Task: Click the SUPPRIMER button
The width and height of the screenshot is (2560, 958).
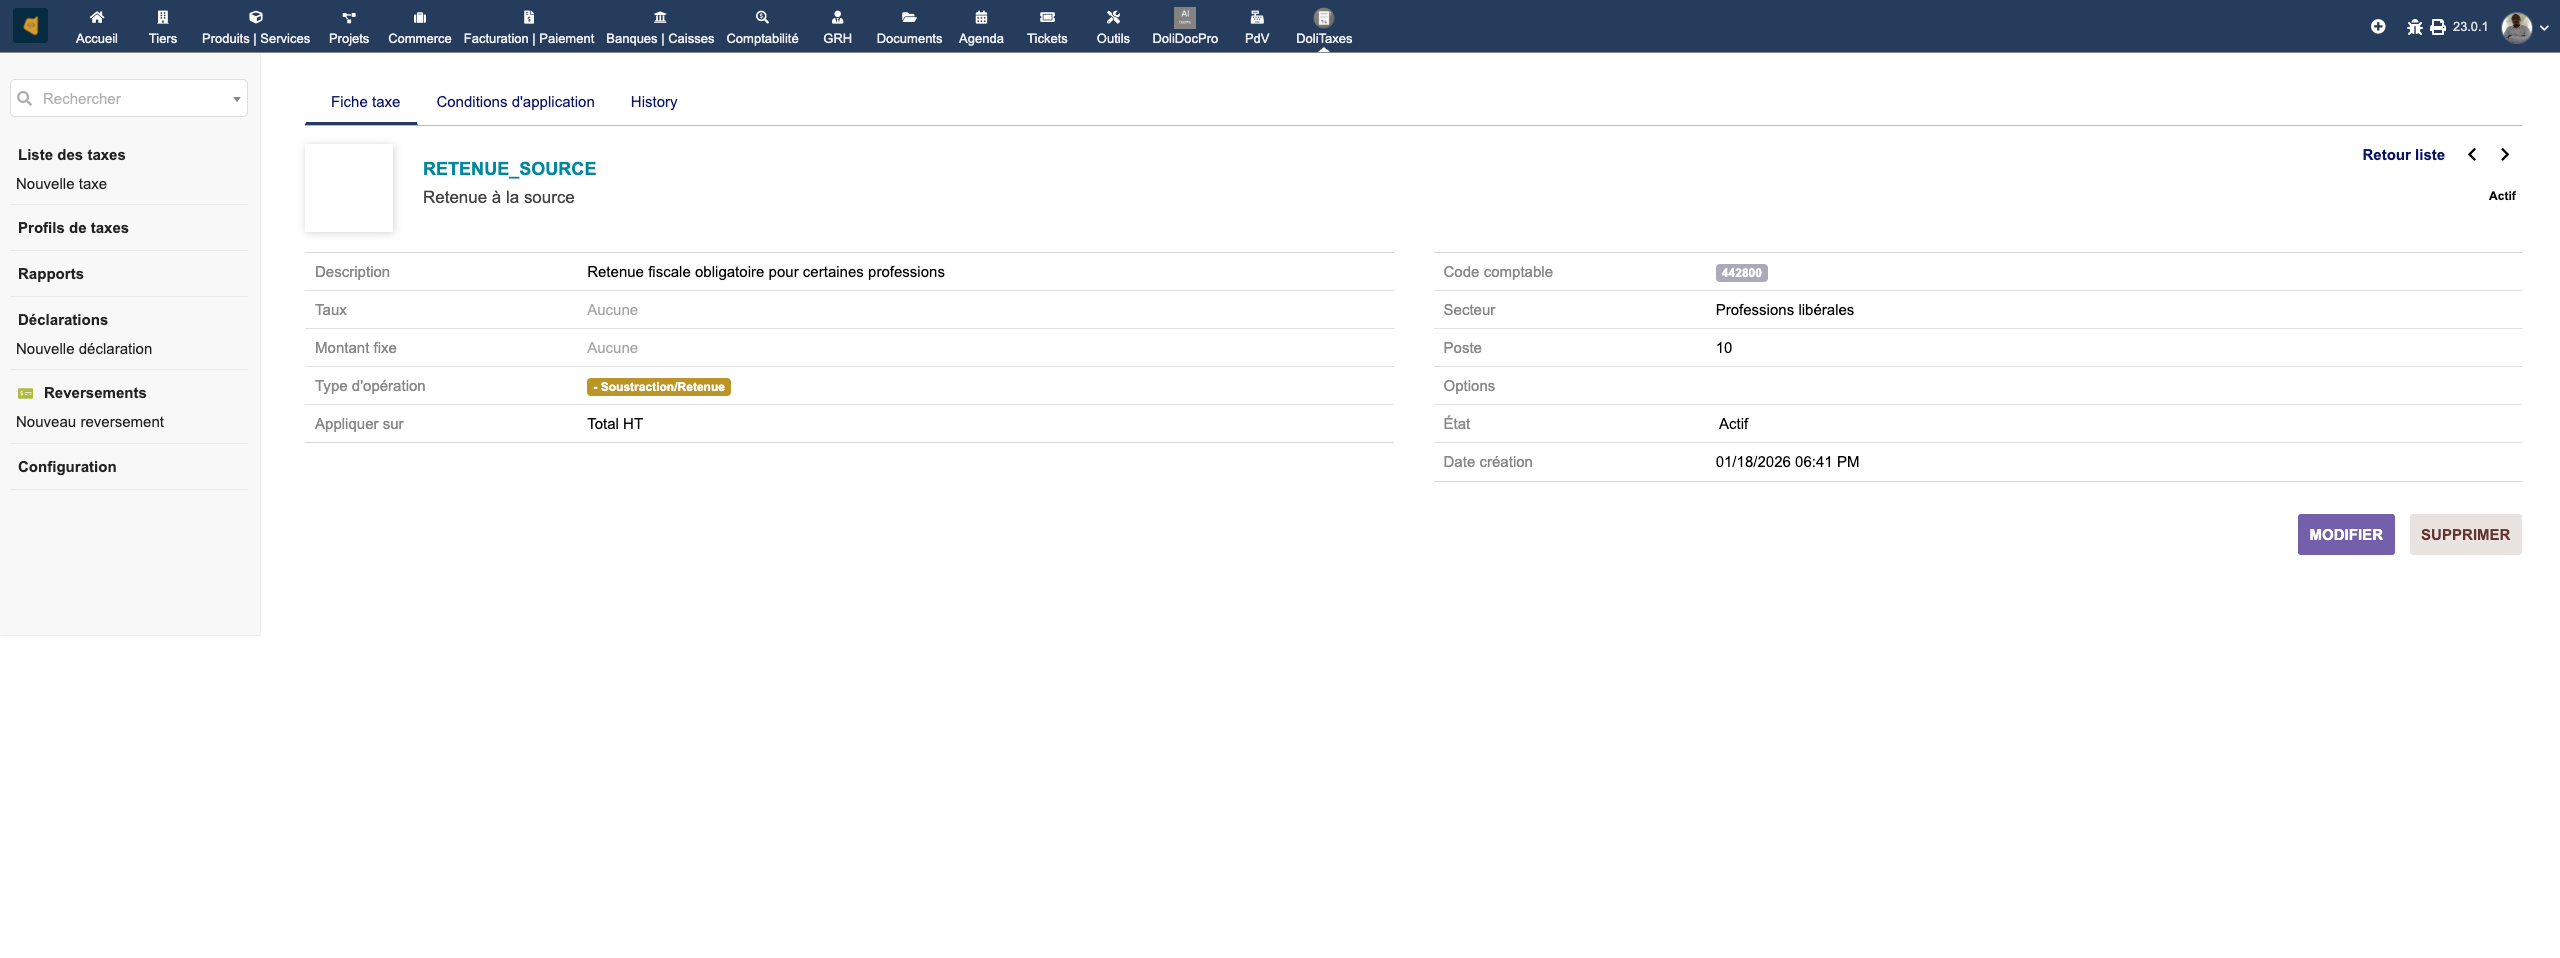Action: [x=2465, y=535]
